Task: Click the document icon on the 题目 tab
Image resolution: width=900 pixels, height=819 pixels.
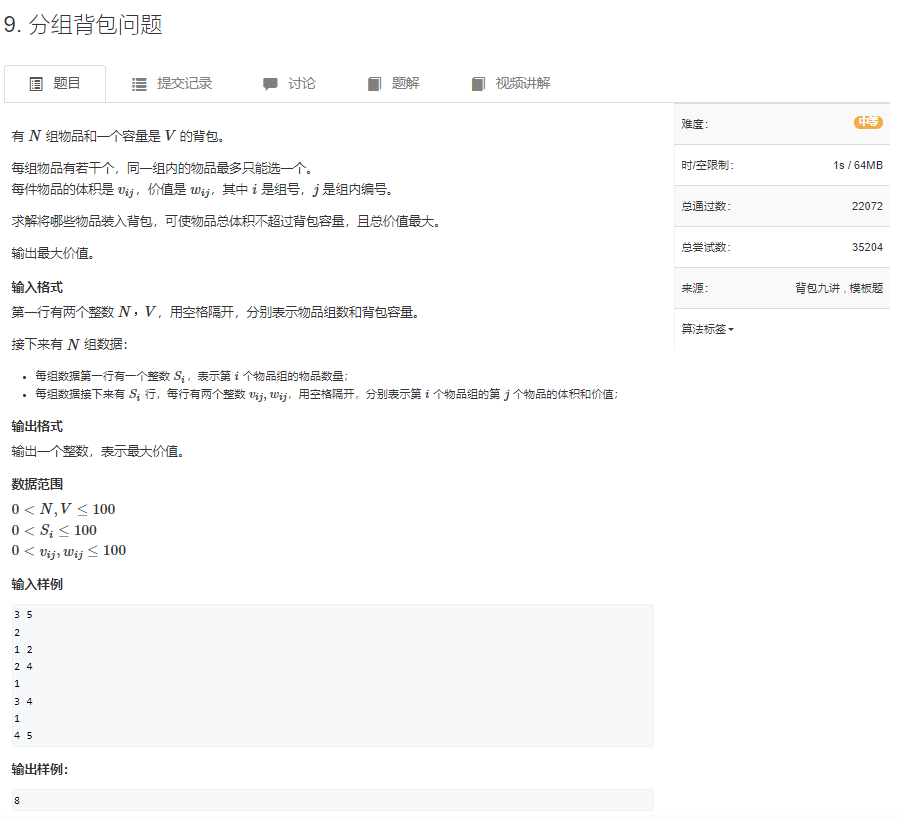Action: pos(34,83)
